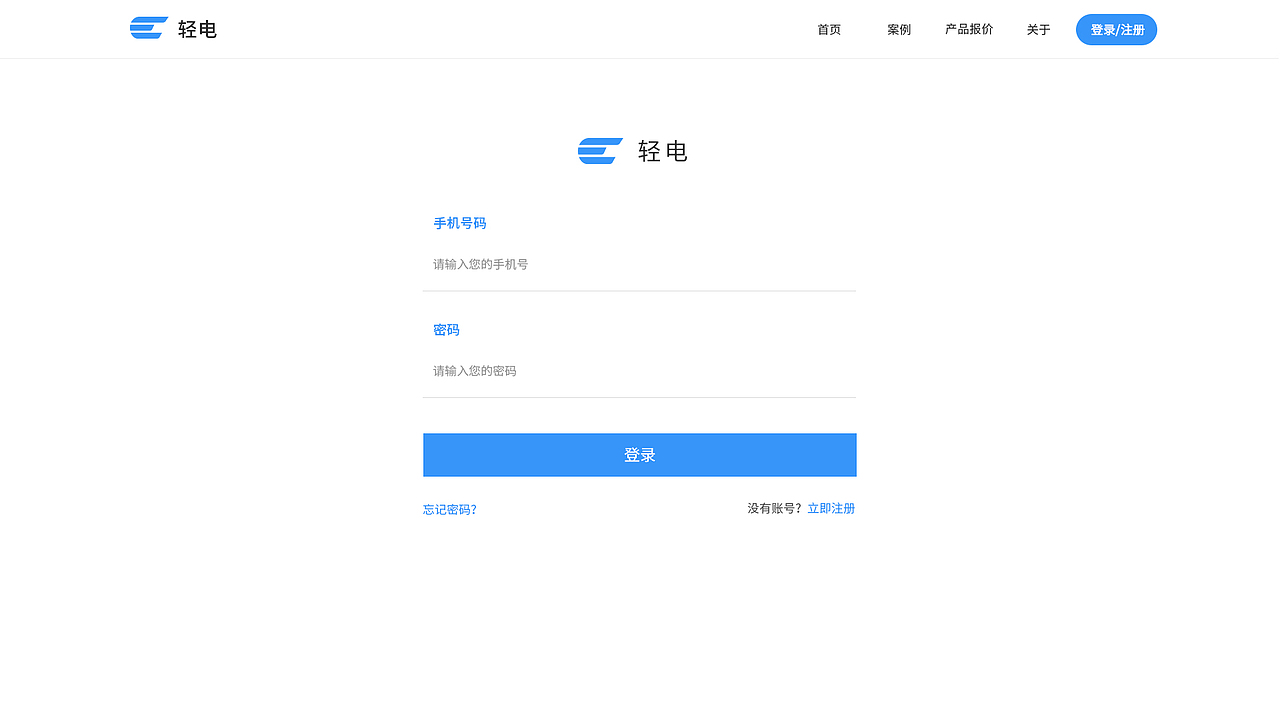Click the 登录/注册 button in the header
The height and width of the screenshot is (720, 1280).
pyautogui.click(x=1116, y=29)
